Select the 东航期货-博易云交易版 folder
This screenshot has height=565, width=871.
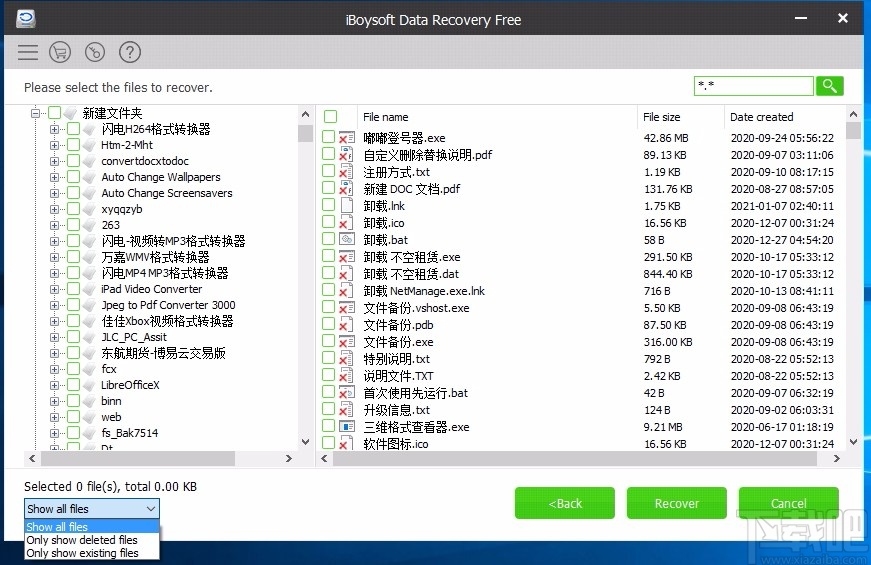point(163,353)
